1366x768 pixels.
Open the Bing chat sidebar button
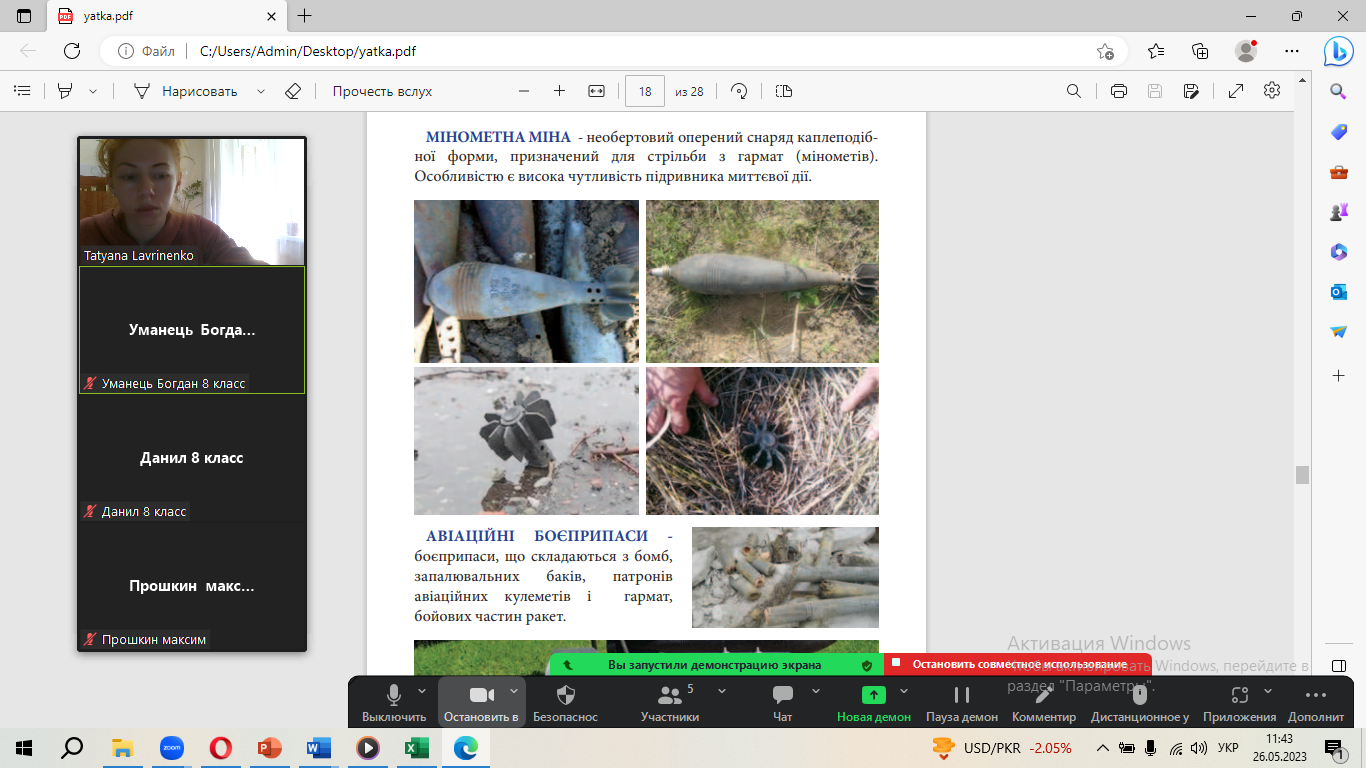point(1339,51)
